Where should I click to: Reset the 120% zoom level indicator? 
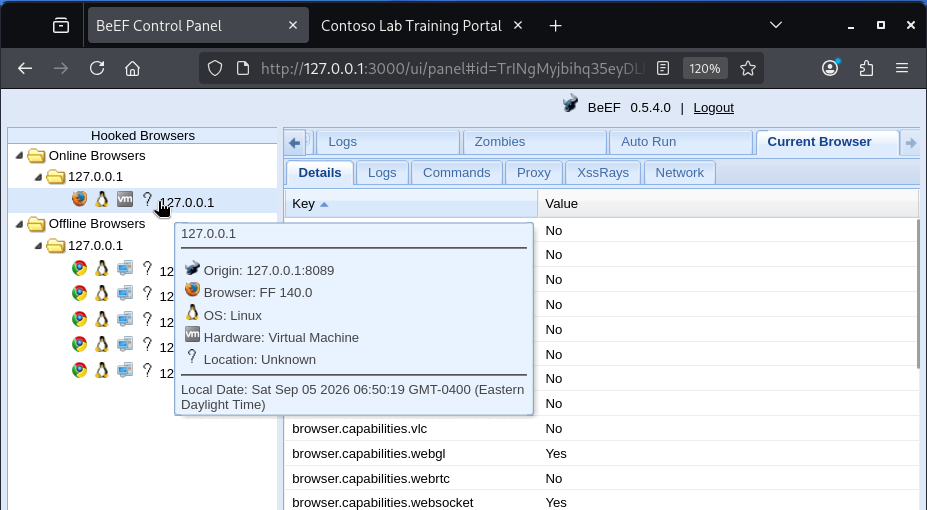tap(705, 69)
